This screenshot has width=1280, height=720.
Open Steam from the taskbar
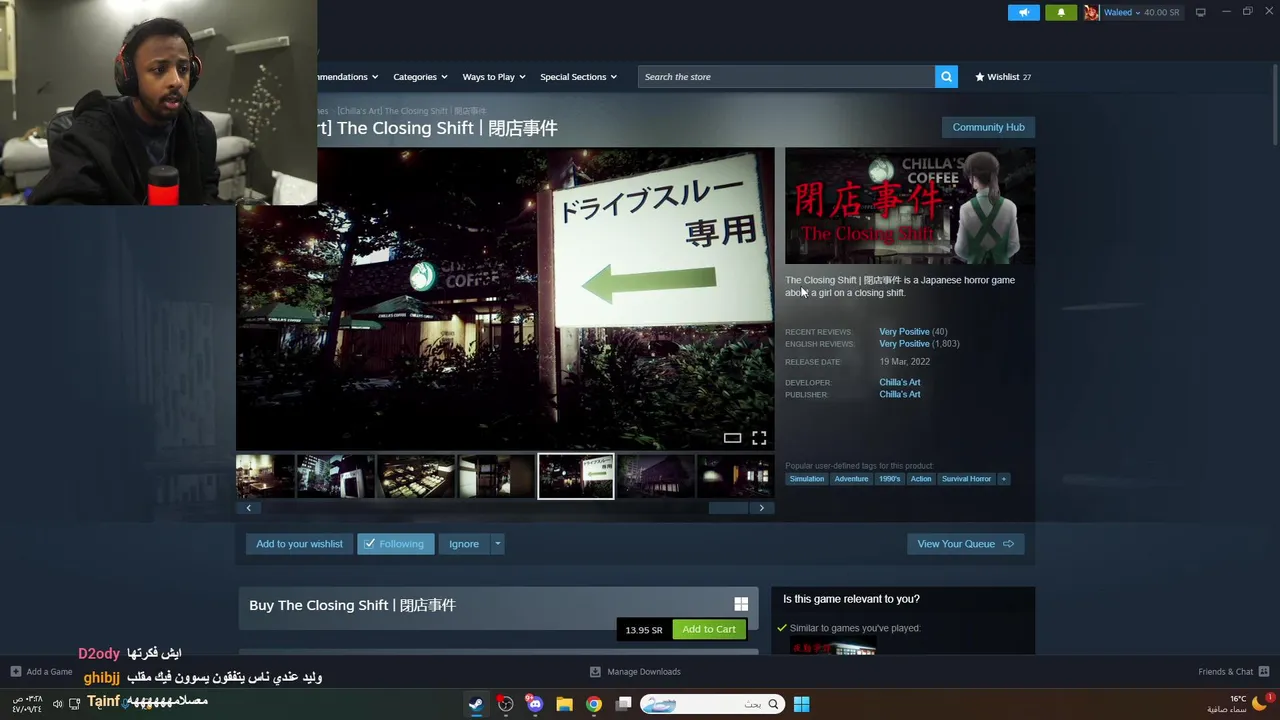tap(476, 704)
